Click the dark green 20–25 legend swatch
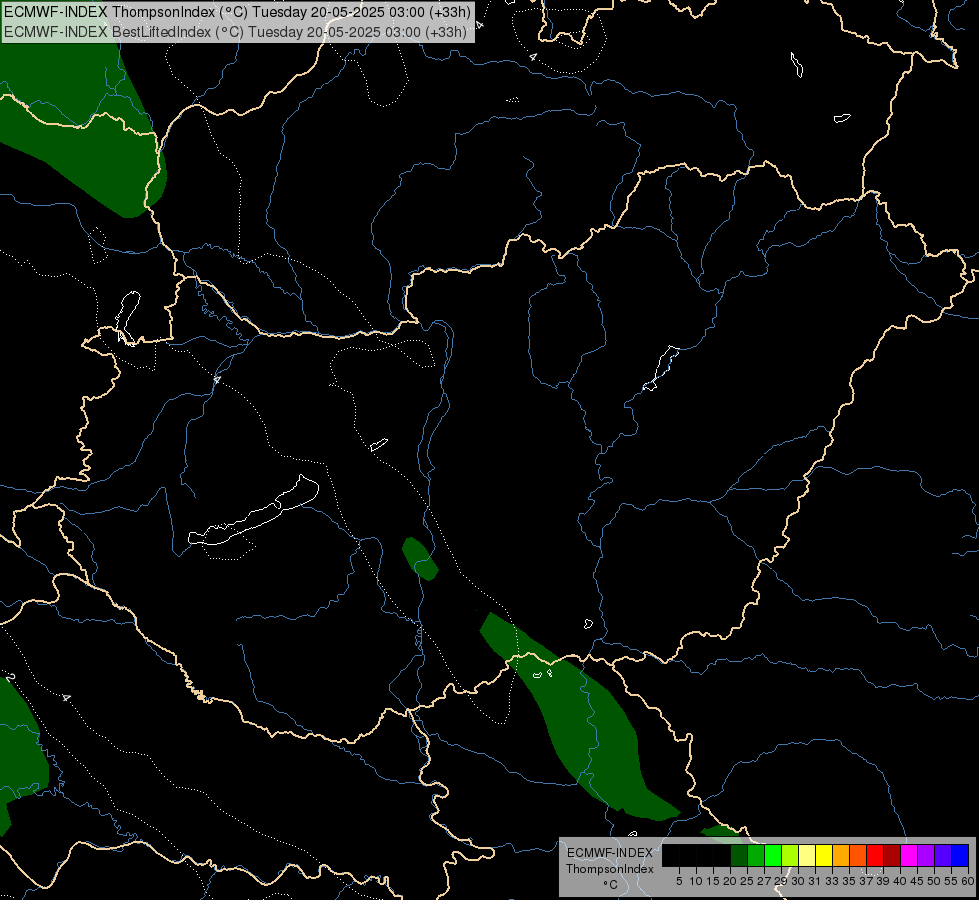Image resolution: width=979 pixels, height=900 pixels. 739,855
